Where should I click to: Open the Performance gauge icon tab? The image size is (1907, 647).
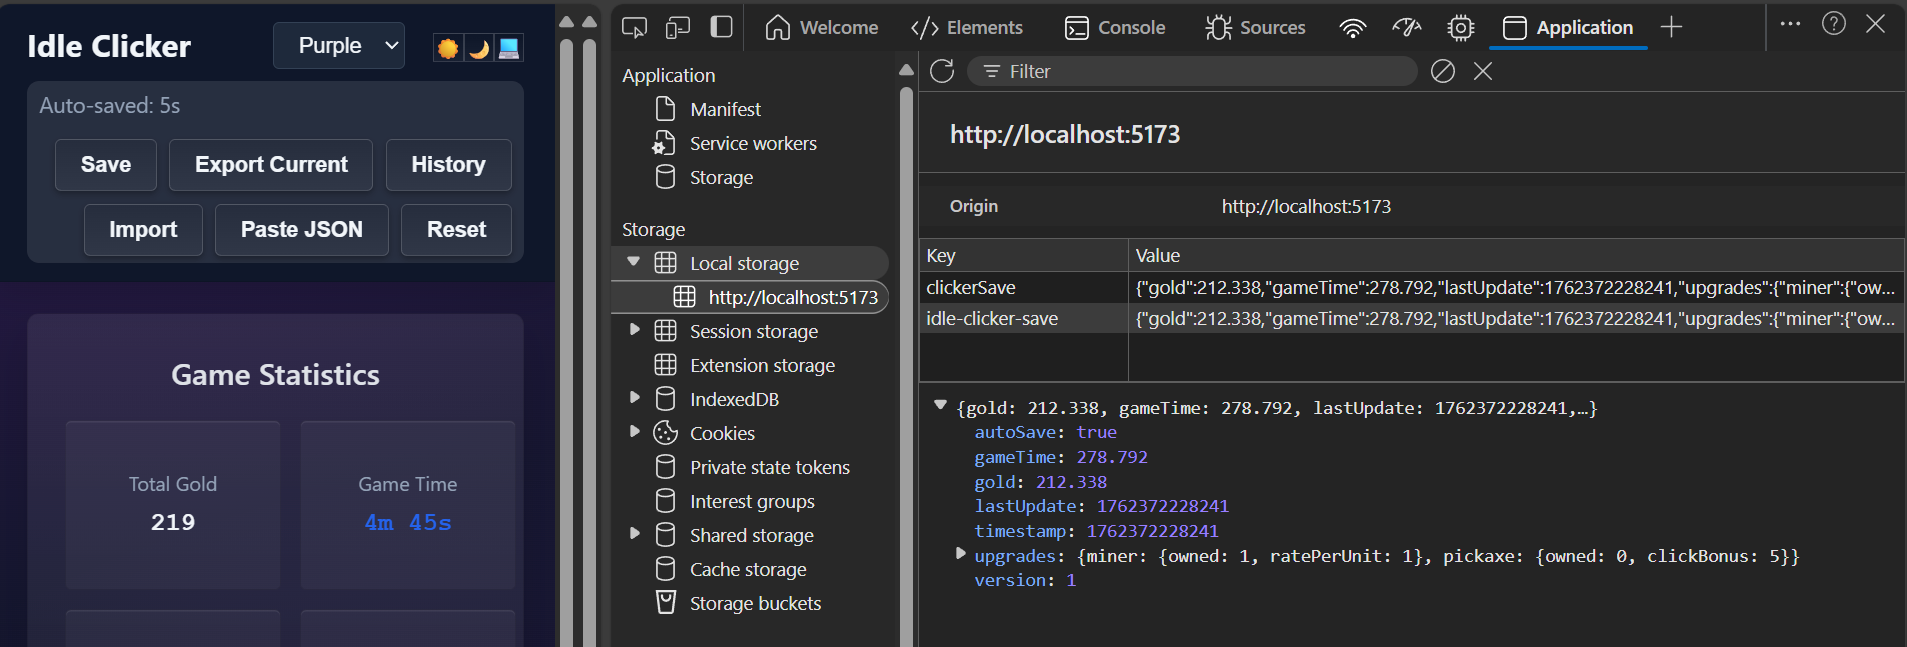(x=1406, y=27)
